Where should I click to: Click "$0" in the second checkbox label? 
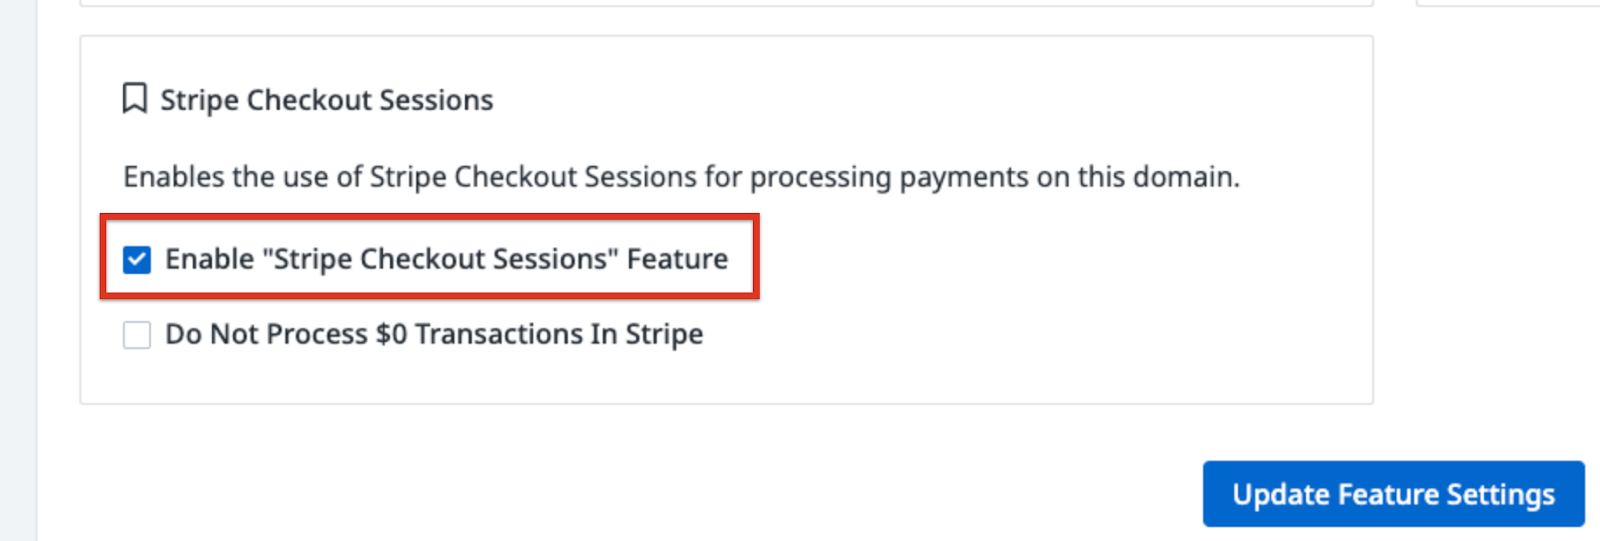pos(391,334)
